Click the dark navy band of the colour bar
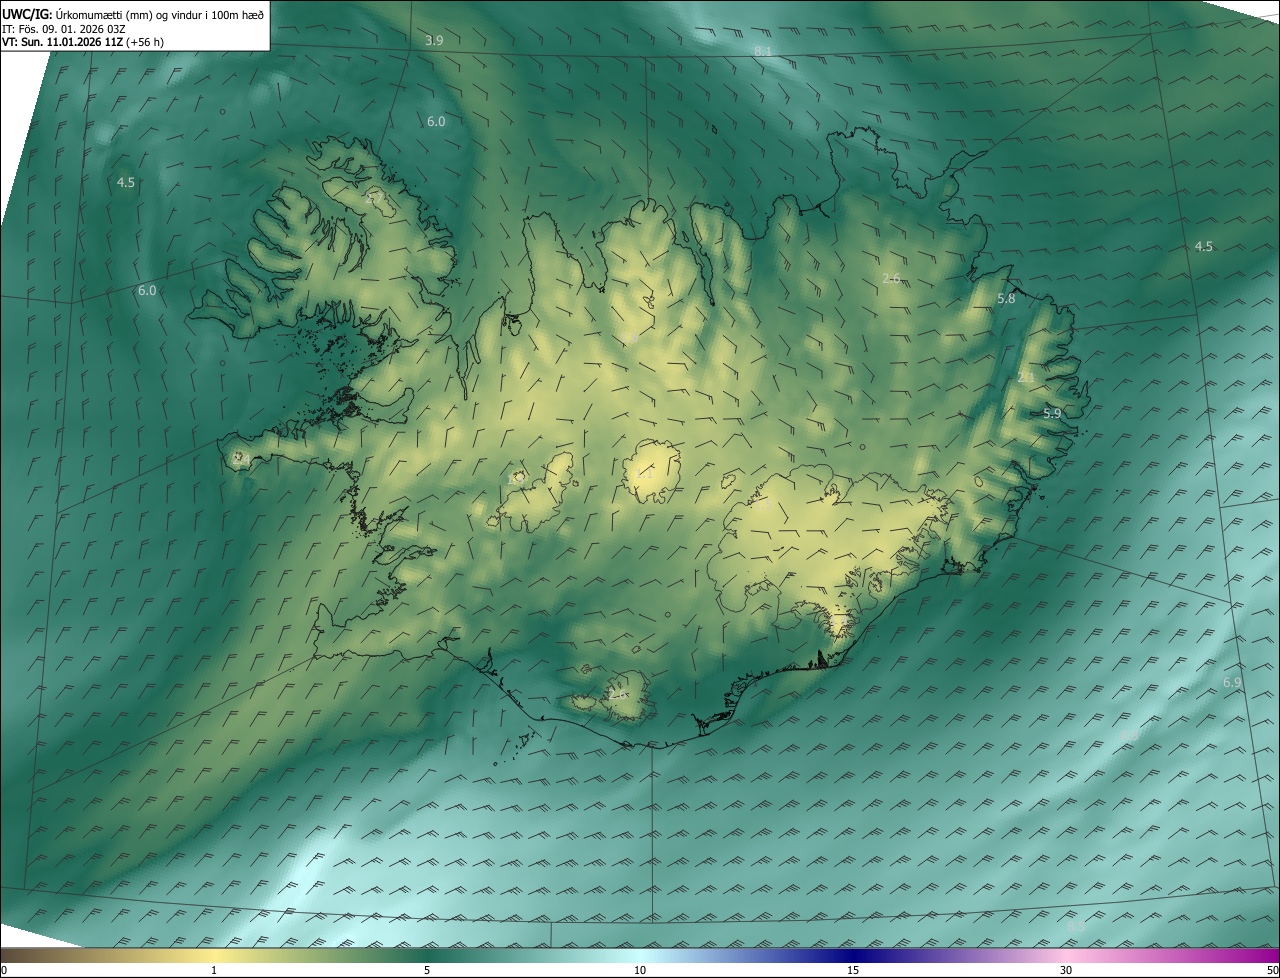1280x978 pixels. (x=853, y=955)
